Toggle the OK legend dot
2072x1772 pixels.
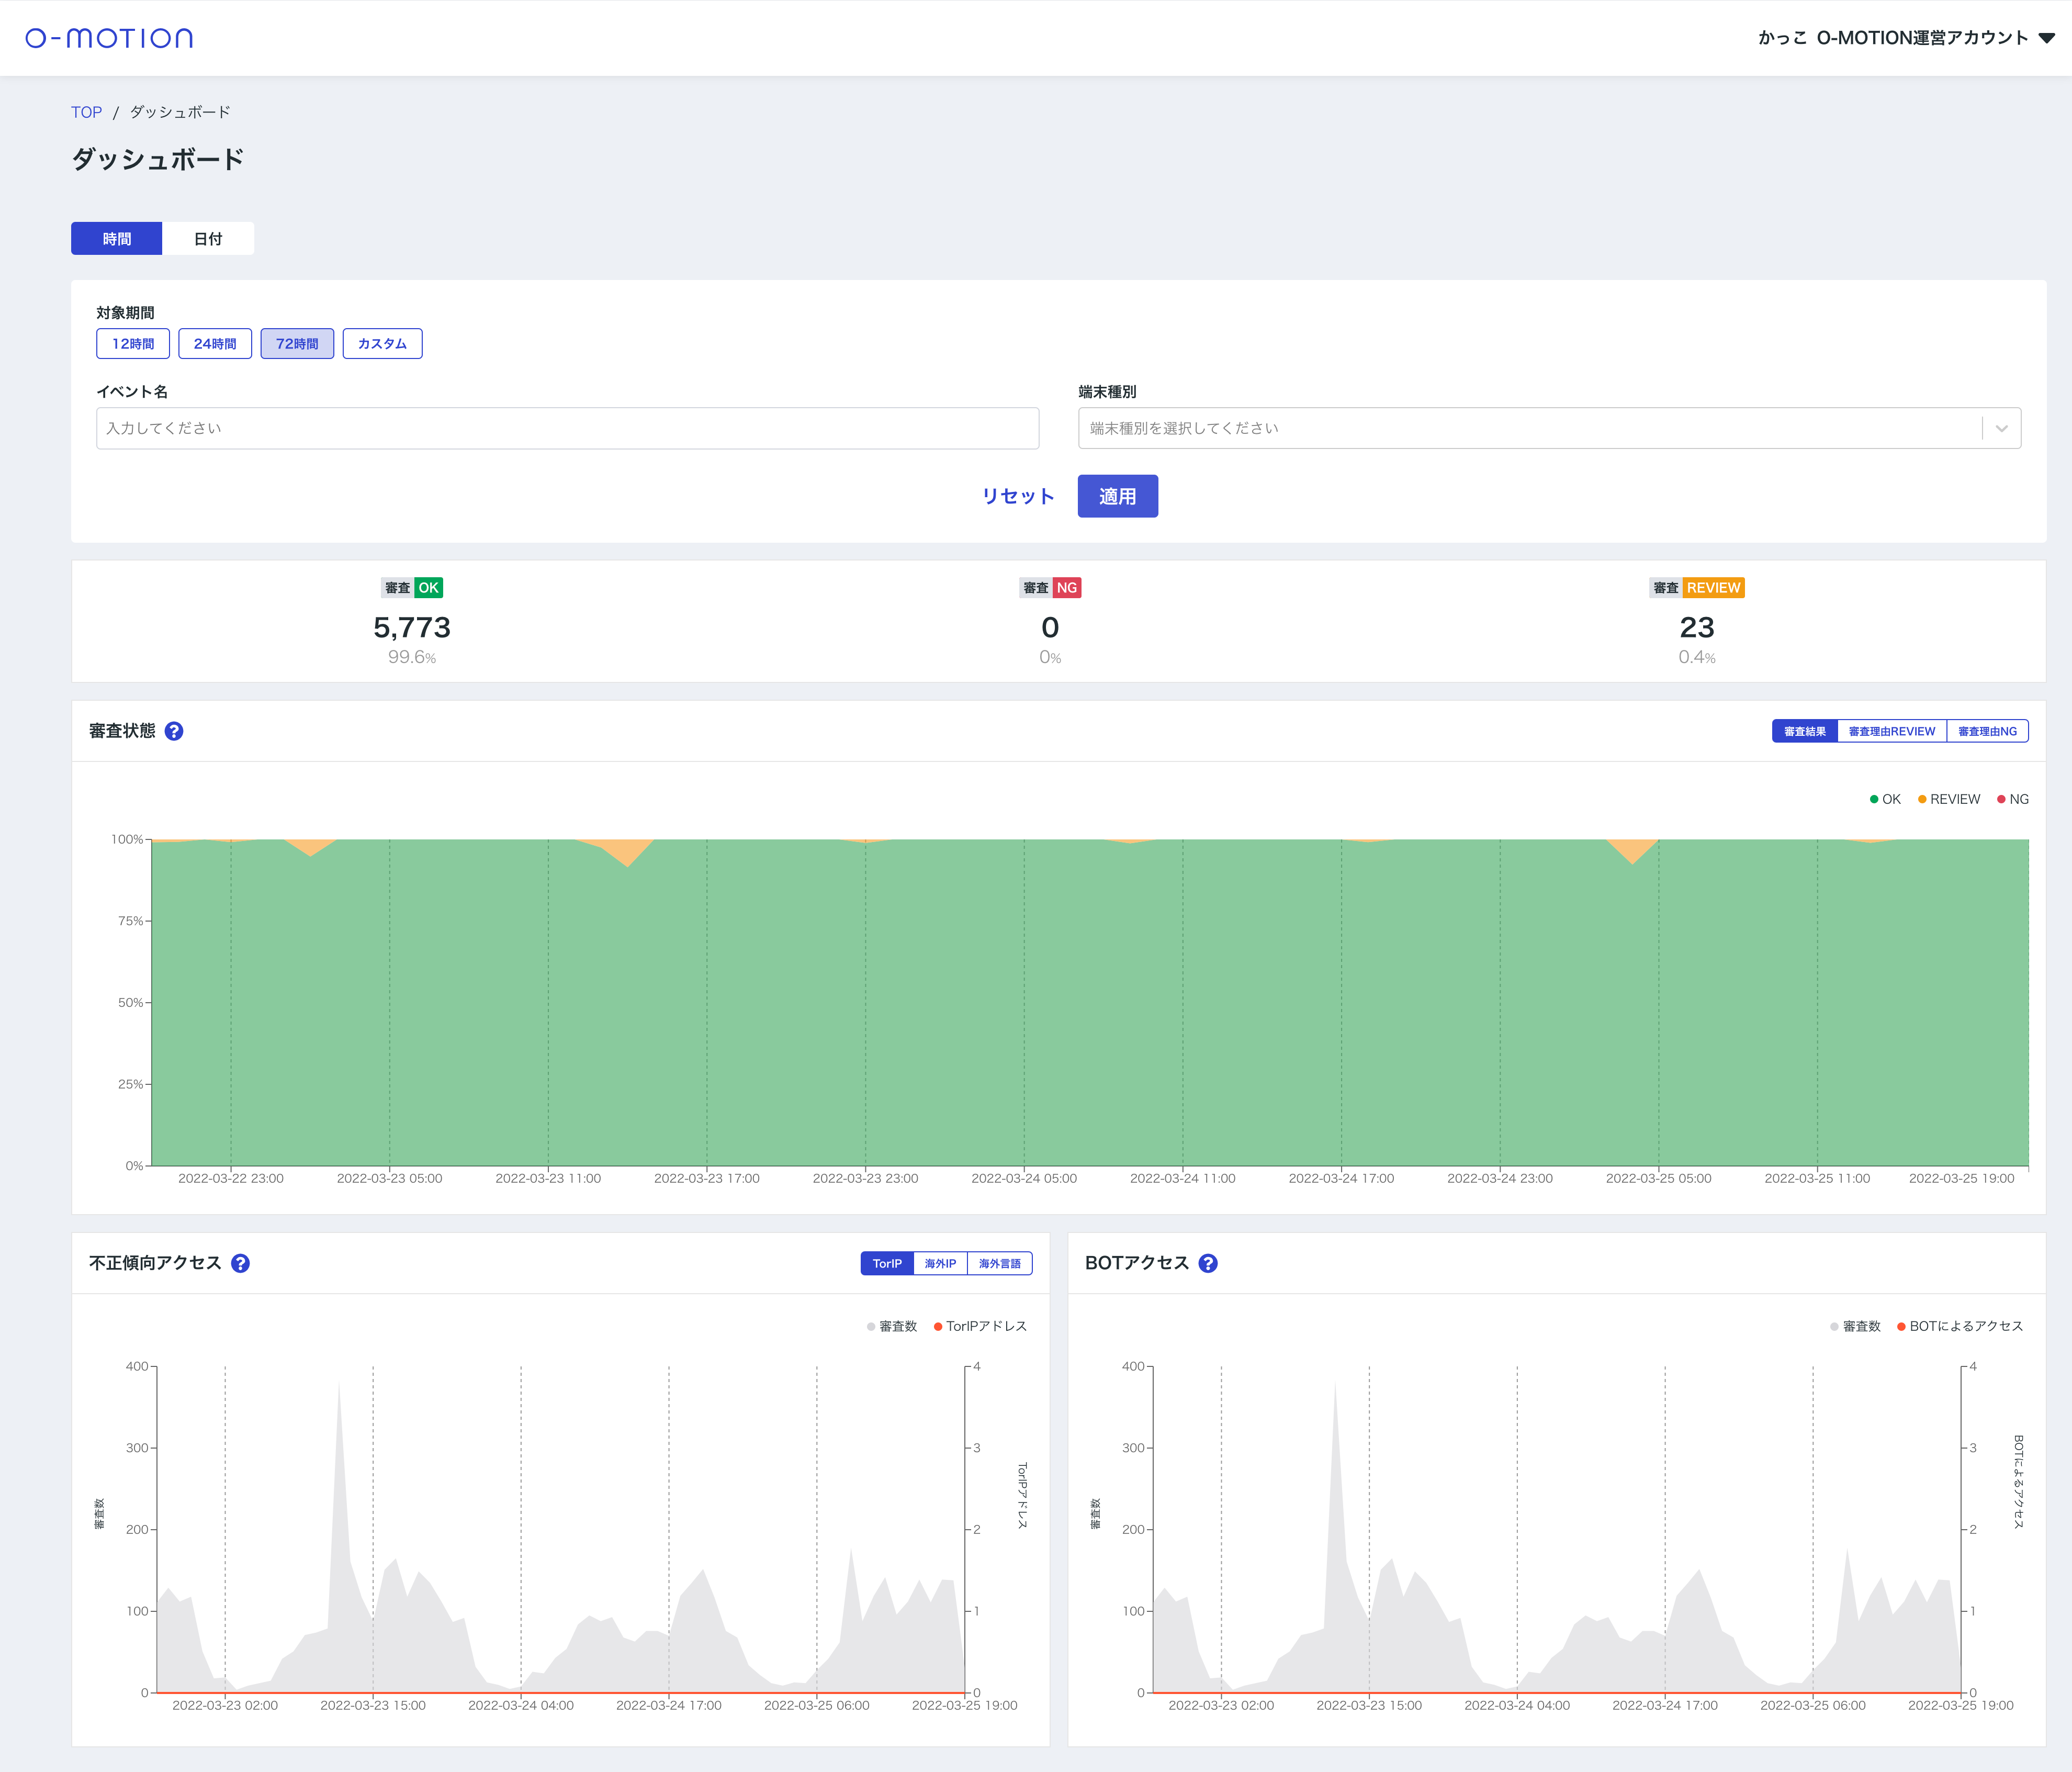1874,799
